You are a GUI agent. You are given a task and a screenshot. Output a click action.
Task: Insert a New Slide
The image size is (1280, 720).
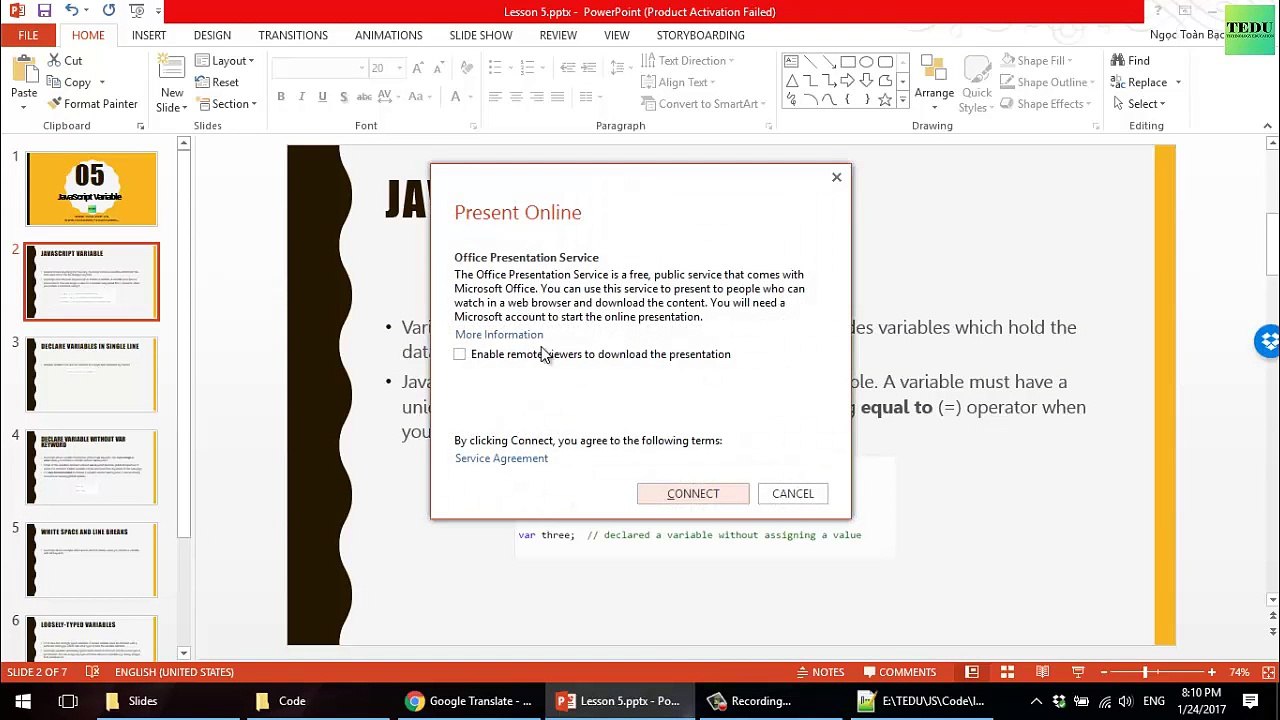point(172,84)
